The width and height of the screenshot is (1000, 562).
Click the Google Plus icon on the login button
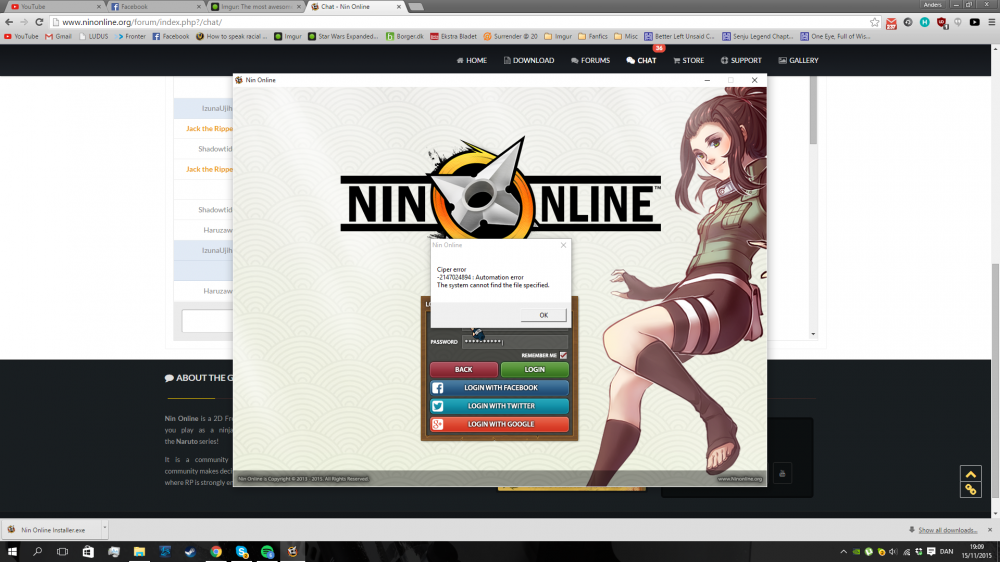(437, 425)
